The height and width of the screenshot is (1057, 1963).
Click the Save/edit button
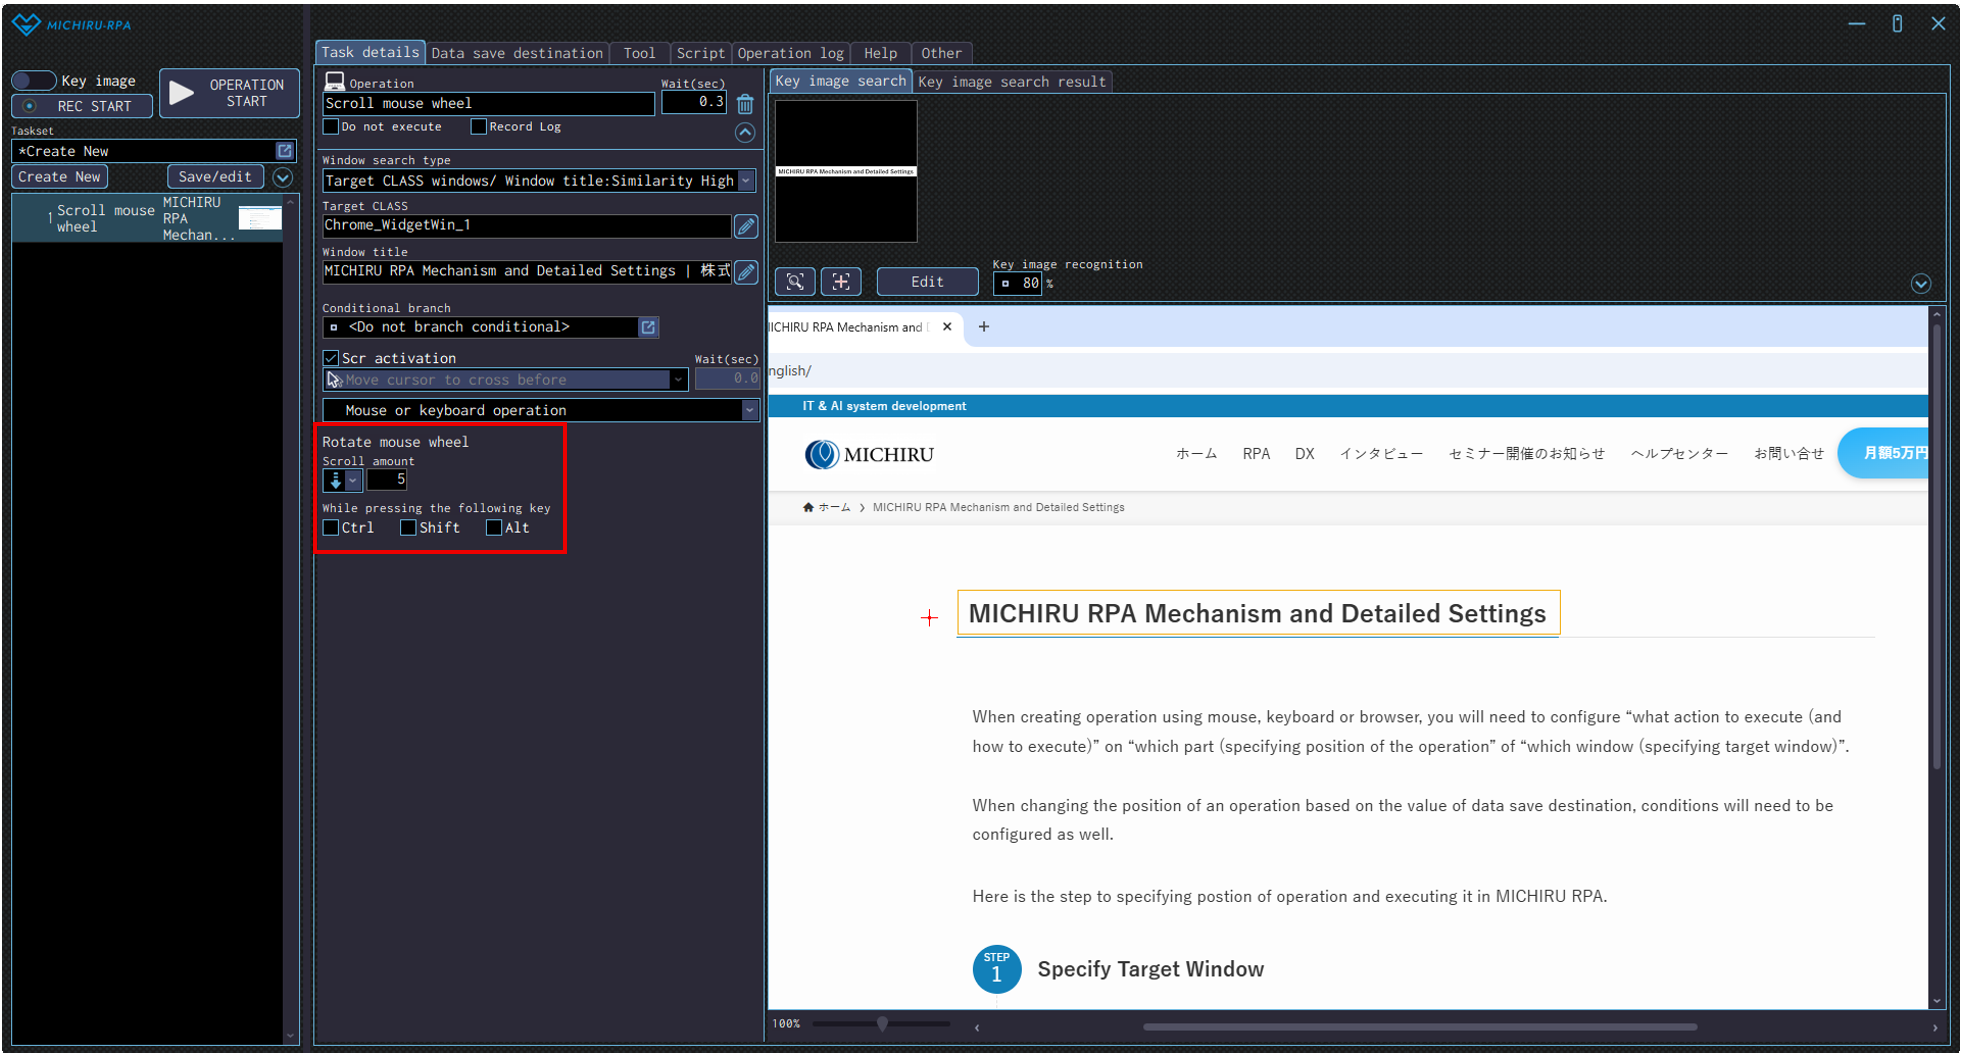click(x=215, y=177)
